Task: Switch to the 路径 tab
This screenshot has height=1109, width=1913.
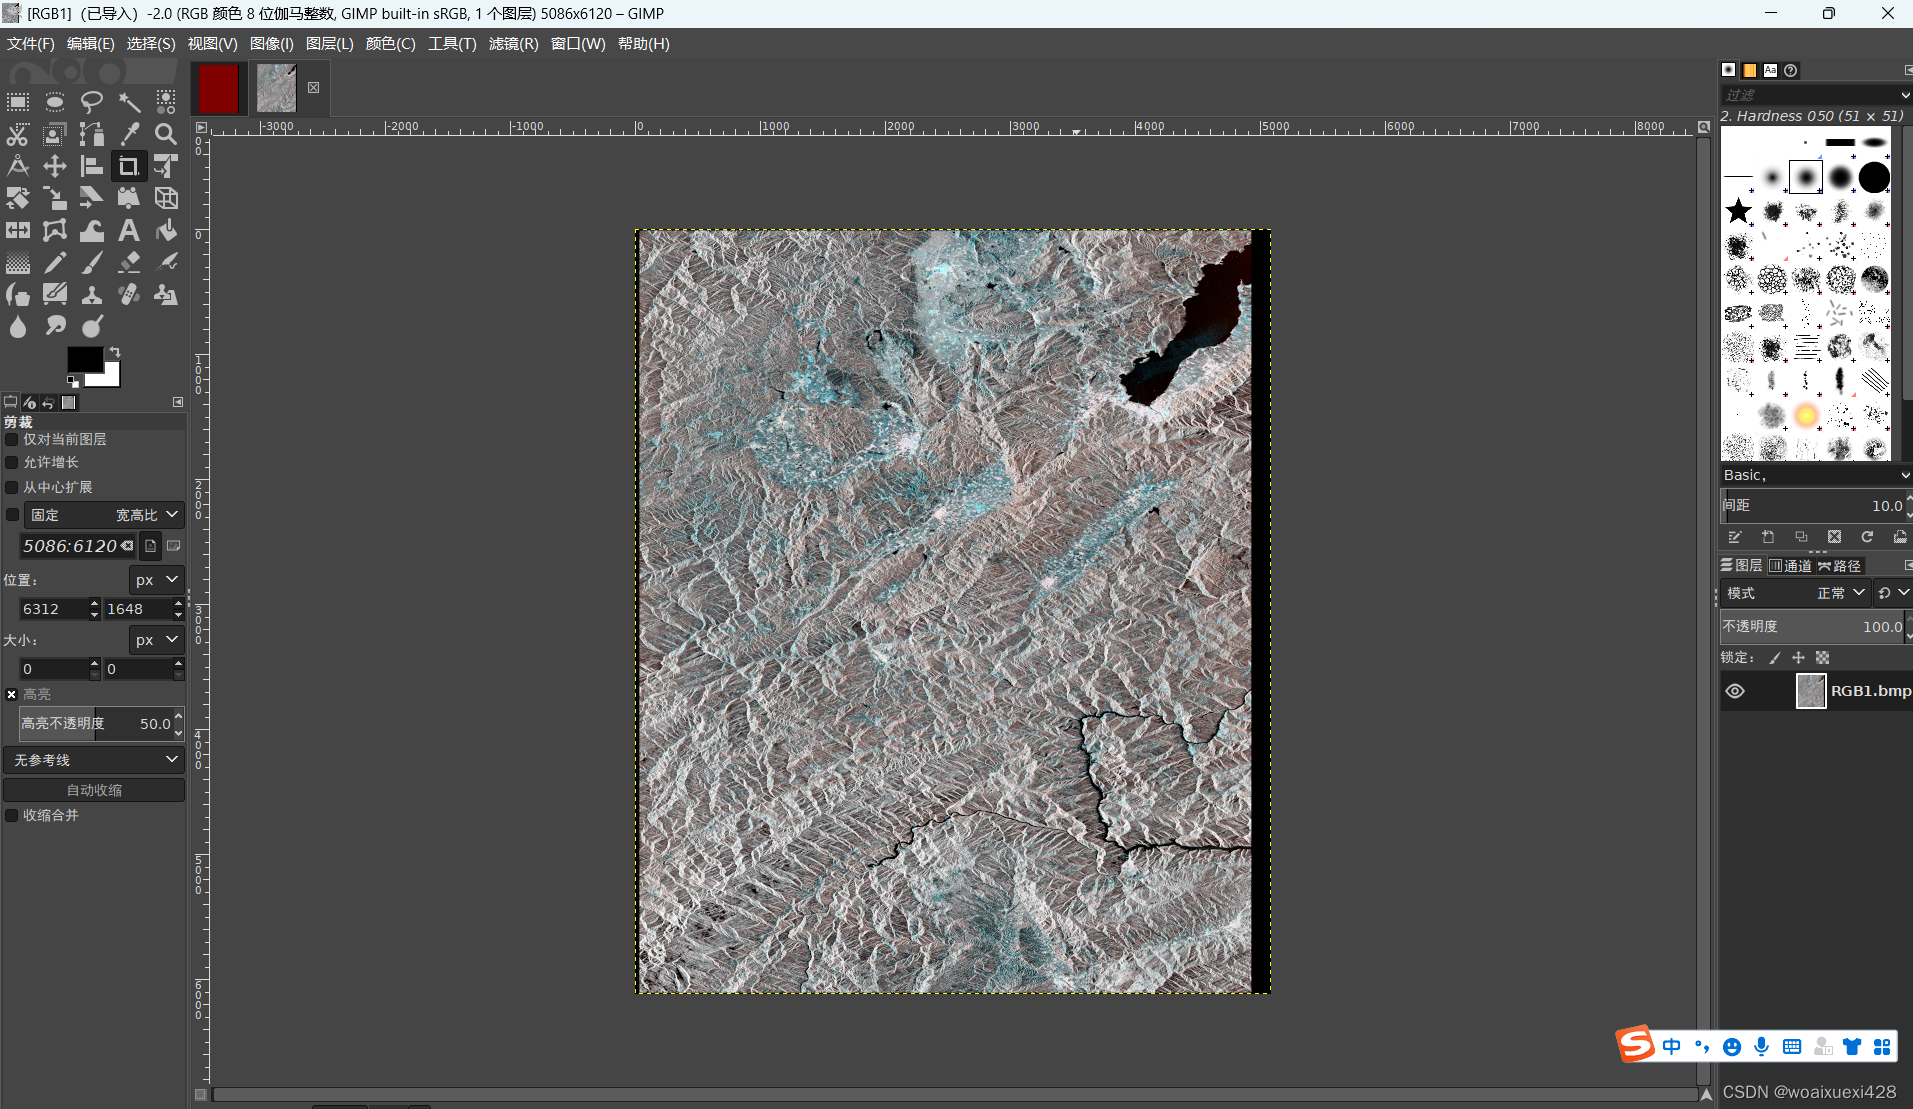Action: 1839,566
